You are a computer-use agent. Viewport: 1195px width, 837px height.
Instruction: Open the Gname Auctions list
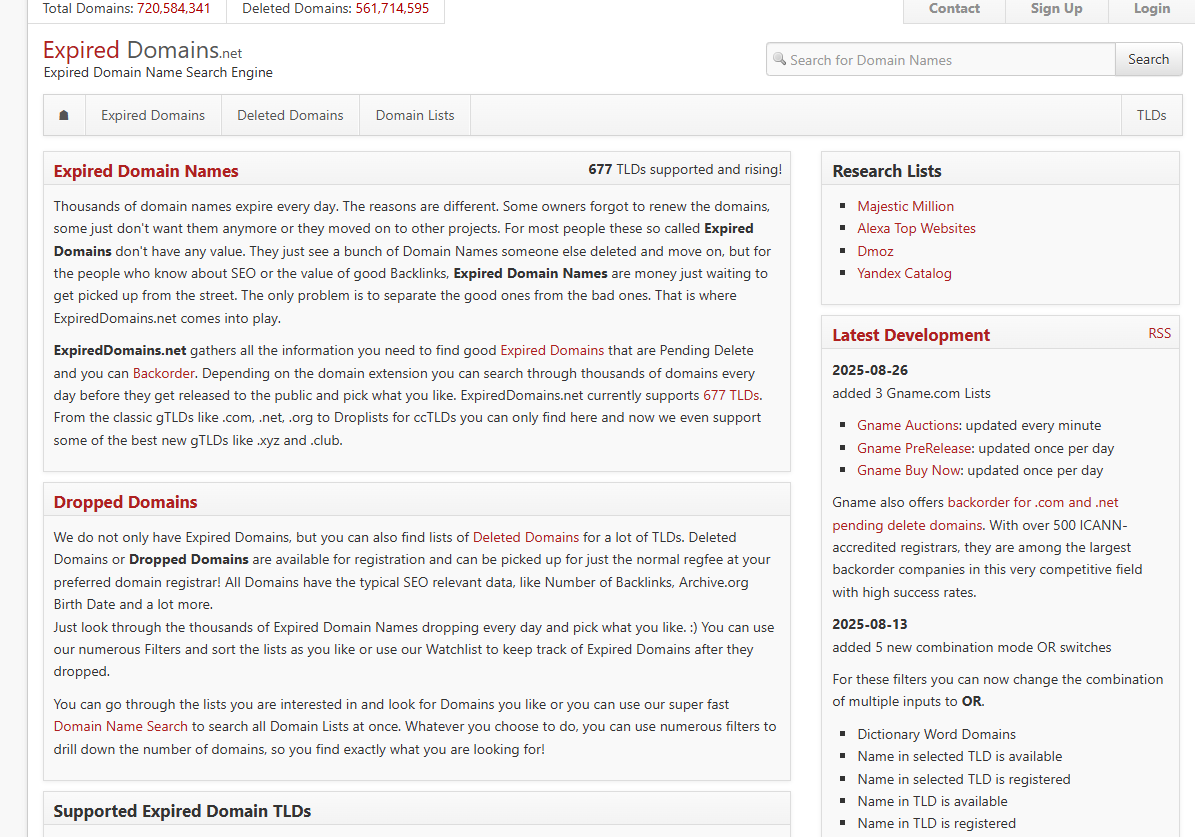[908, 425]
